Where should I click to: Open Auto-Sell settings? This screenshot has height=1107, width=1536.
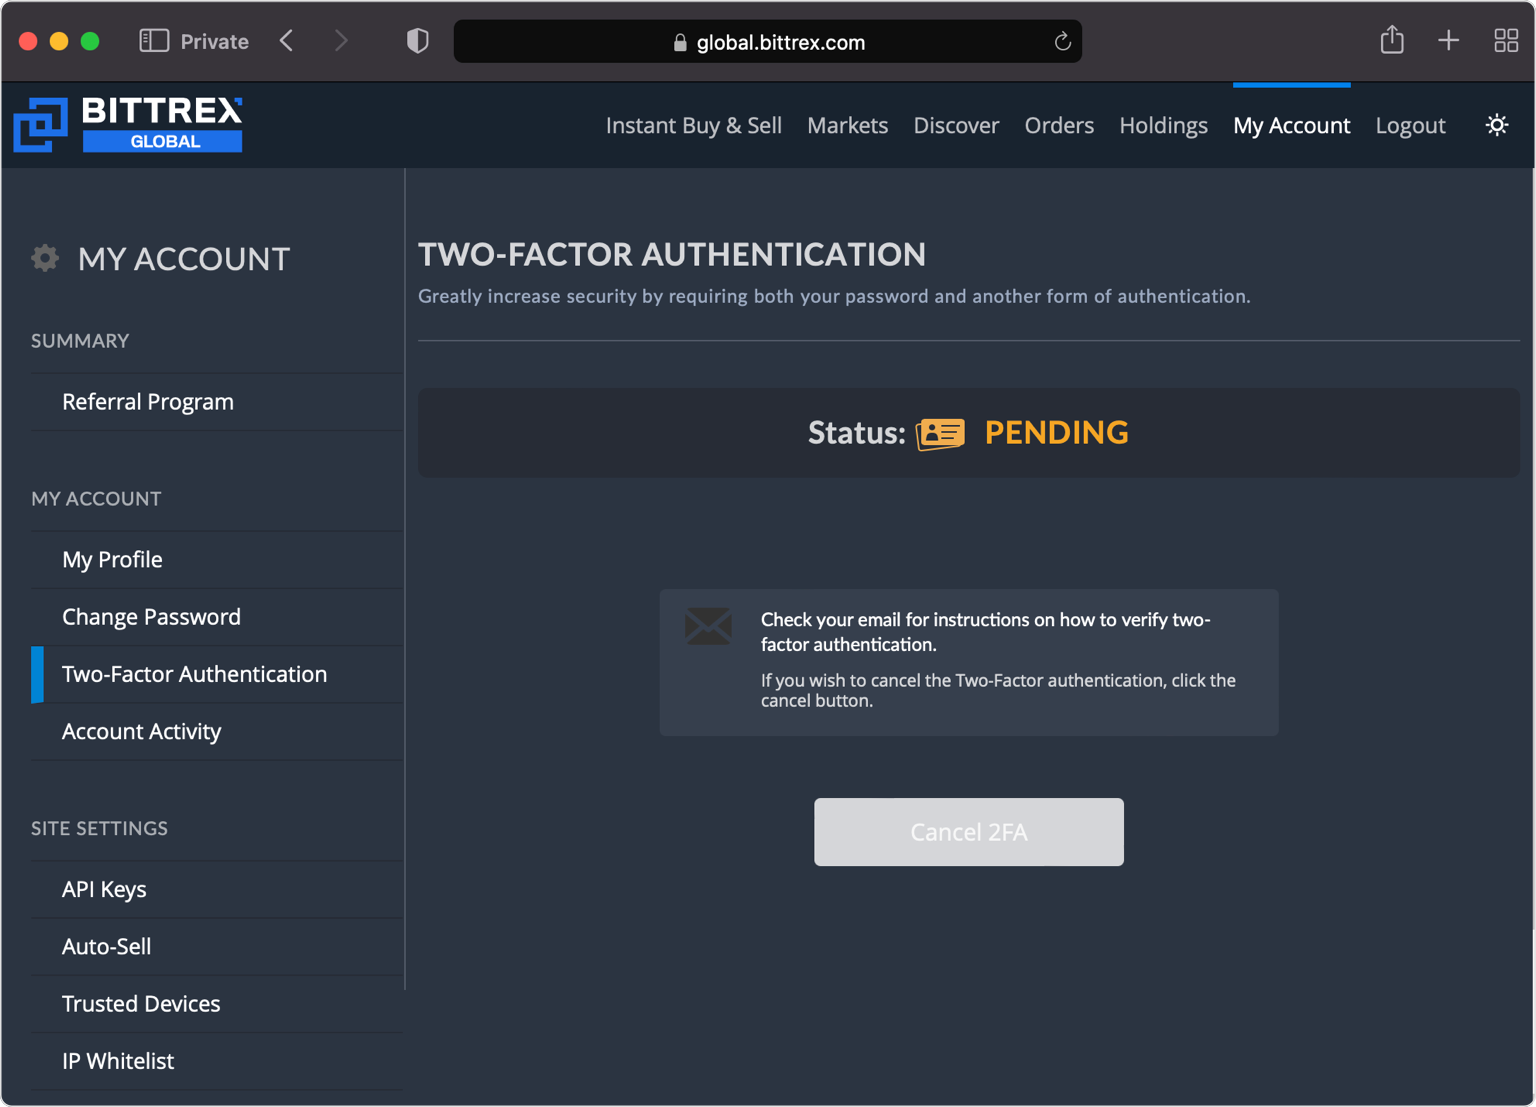pyautogui.click(x=218, y=947)
